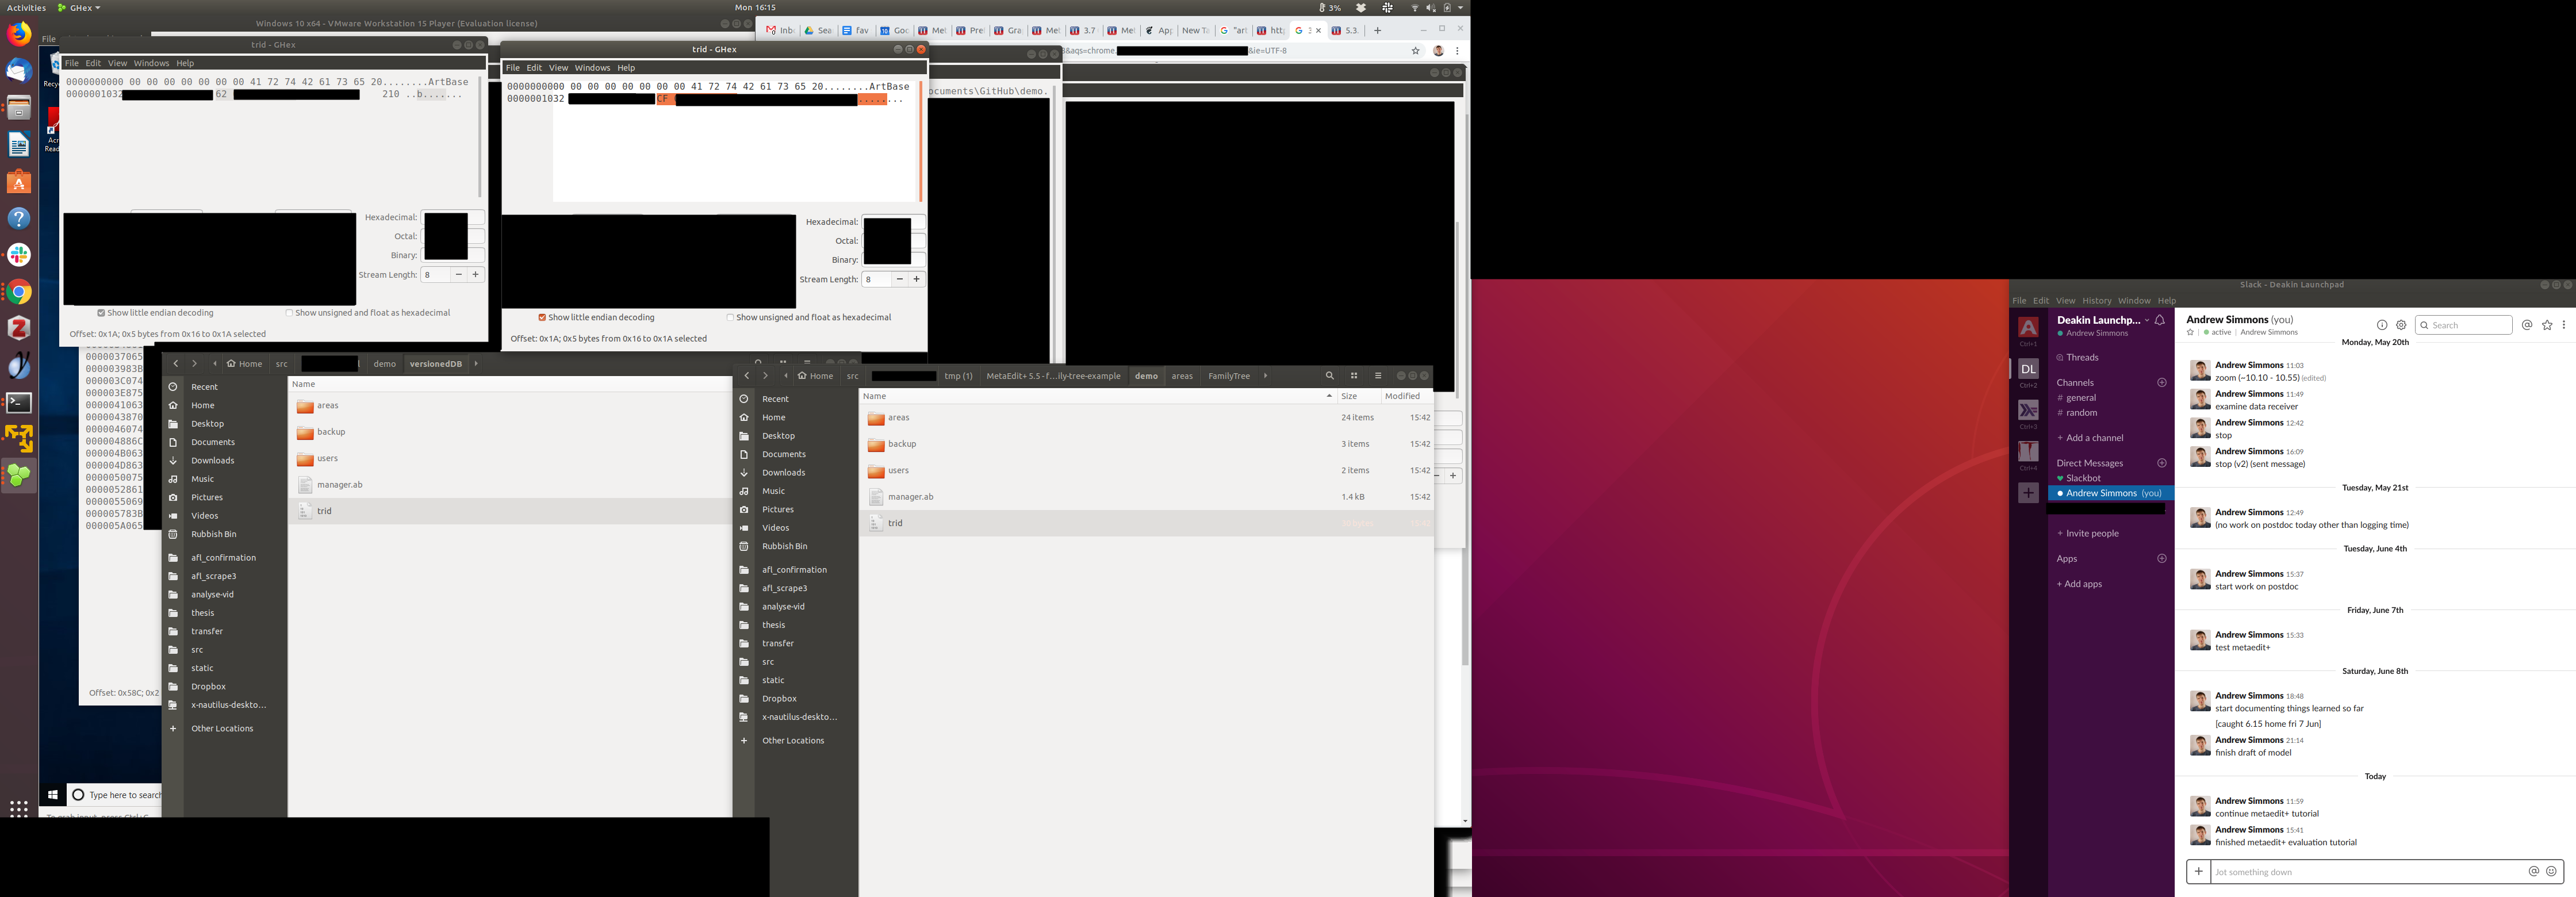
Task: Increase stream length in right GHex
Action: 916,279
